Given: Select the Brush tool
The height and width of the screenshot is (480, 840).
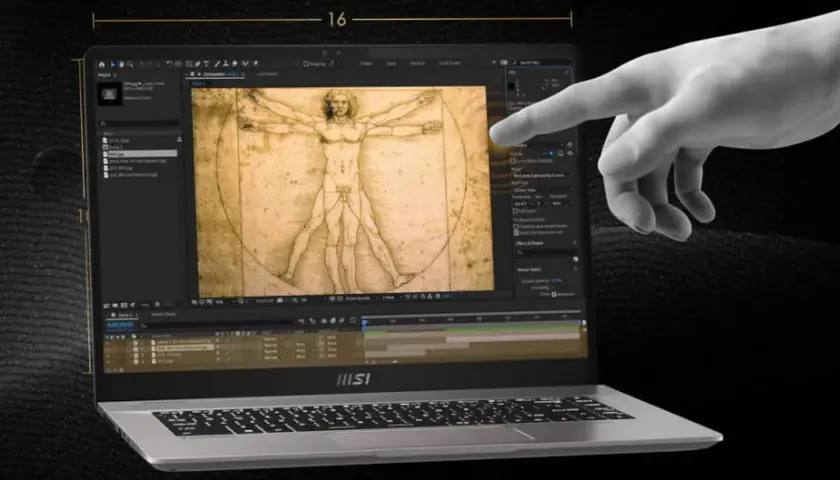Looking at the screenshot, I should [218, 64].
